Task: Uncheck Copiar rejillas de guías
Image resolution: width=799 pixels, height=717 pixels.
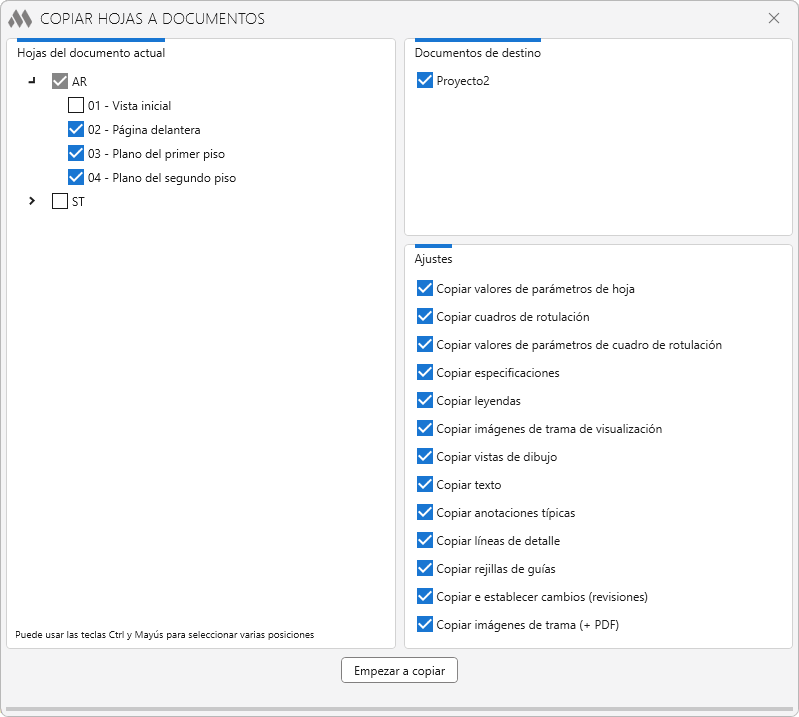Action: pyautogui.click(x=424, y=569)
